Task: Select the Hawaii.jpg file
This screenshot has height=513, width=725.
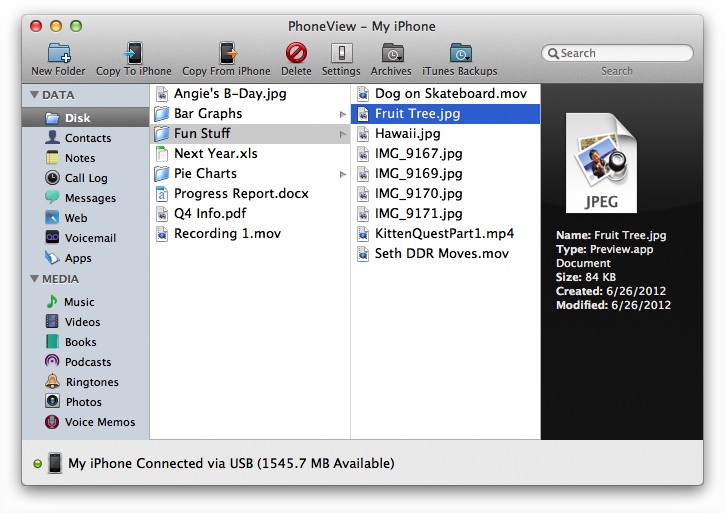Action: pos(407,134)
